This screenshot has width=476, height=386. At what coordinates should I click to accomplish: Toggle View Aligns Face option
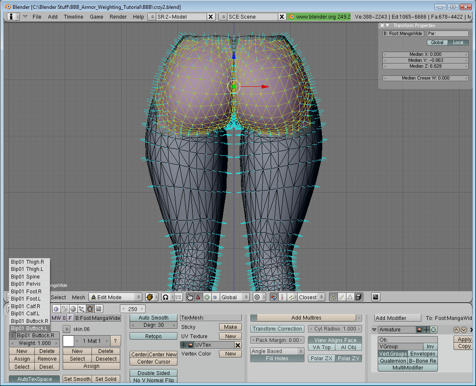click(335, 340)
